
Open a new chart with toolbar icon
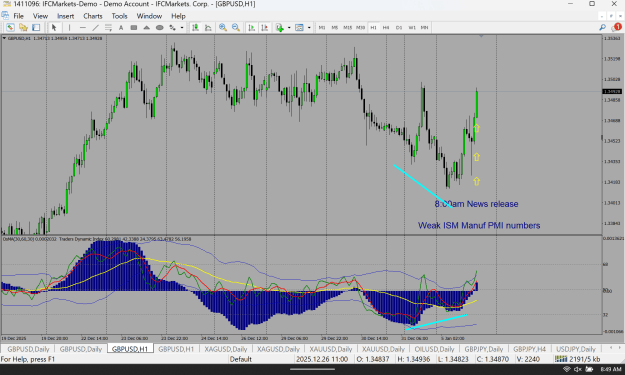tap(10, 27)
